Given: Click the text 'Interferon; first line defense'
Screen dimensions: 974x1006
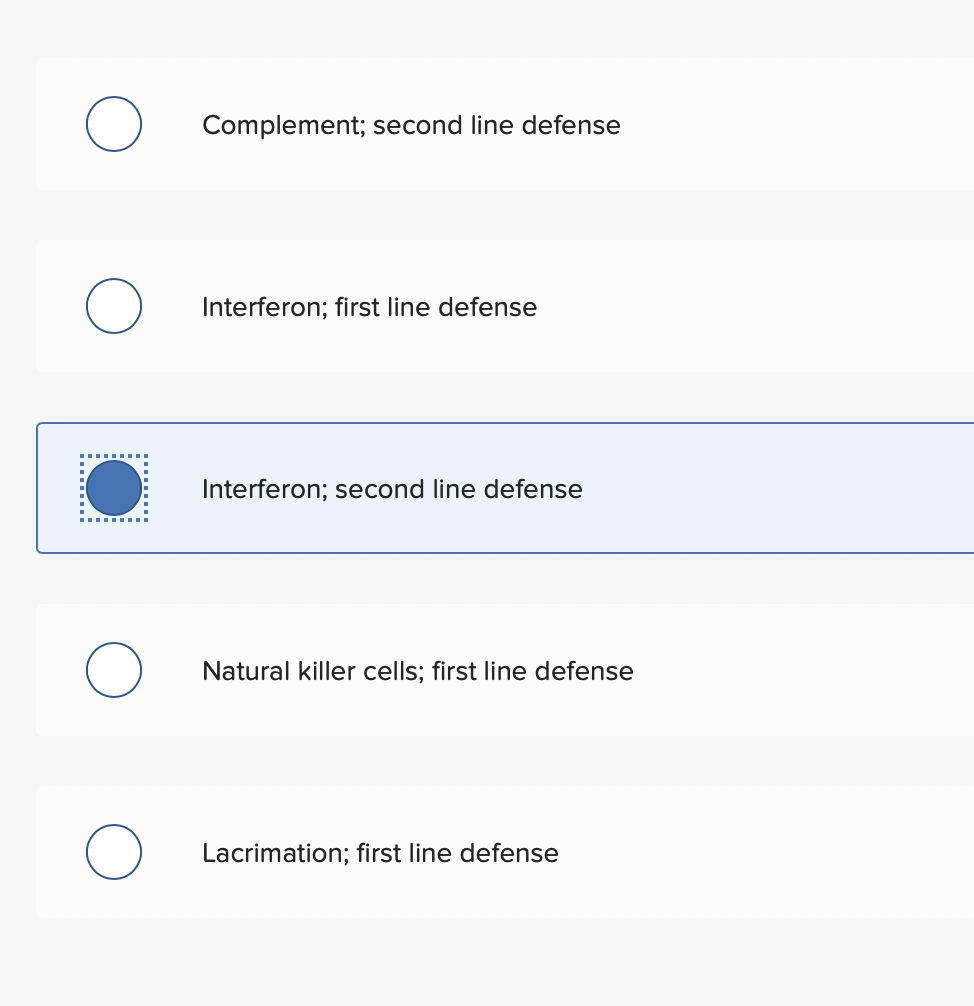Looking at the screenshot, I should [370, 307].
